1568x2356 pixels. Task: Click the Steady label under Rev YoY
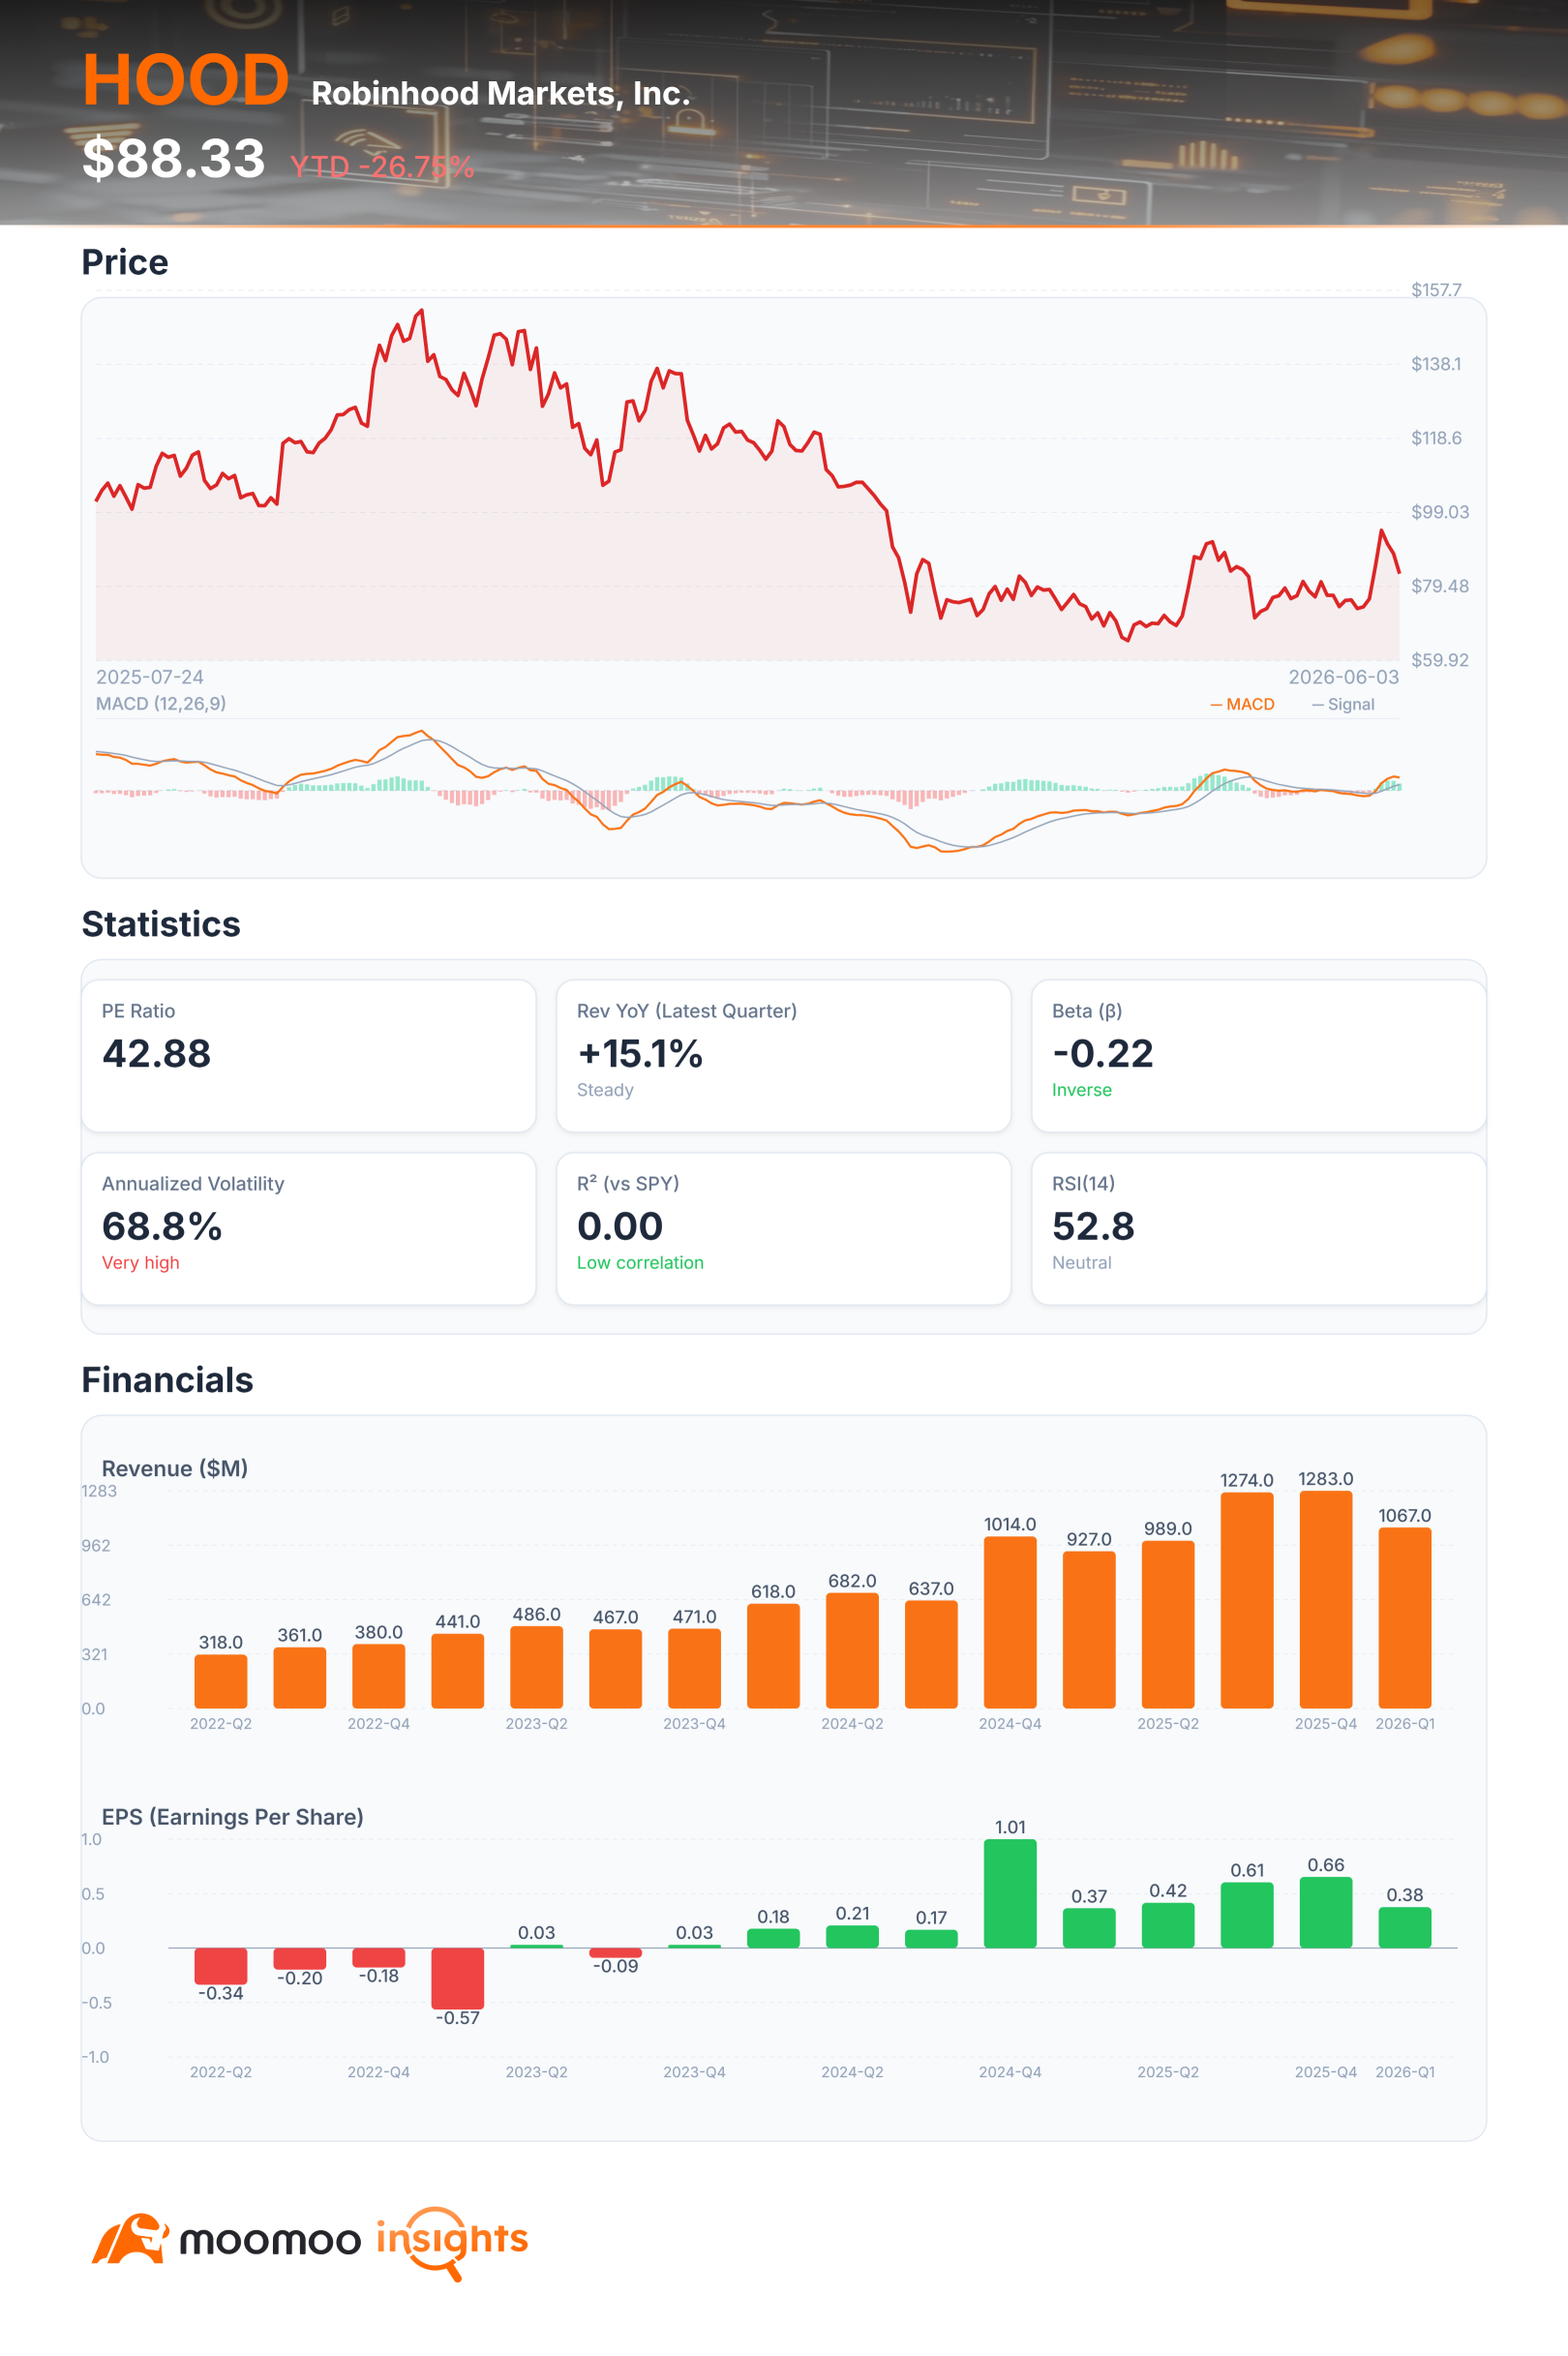[605, 1090]
